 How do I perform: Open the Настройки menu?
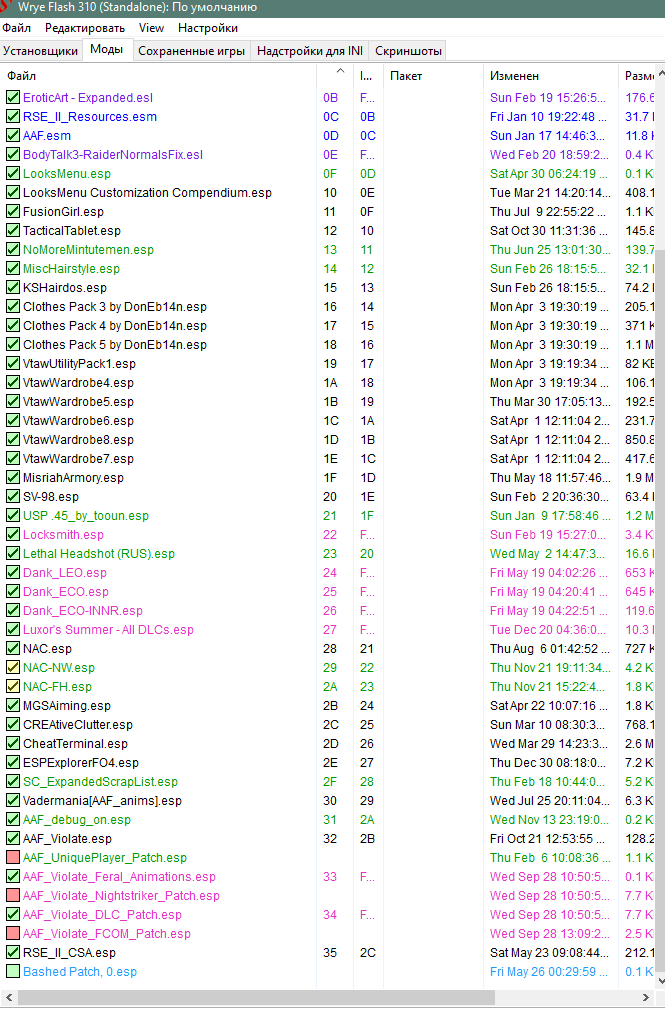coord(208,28)
